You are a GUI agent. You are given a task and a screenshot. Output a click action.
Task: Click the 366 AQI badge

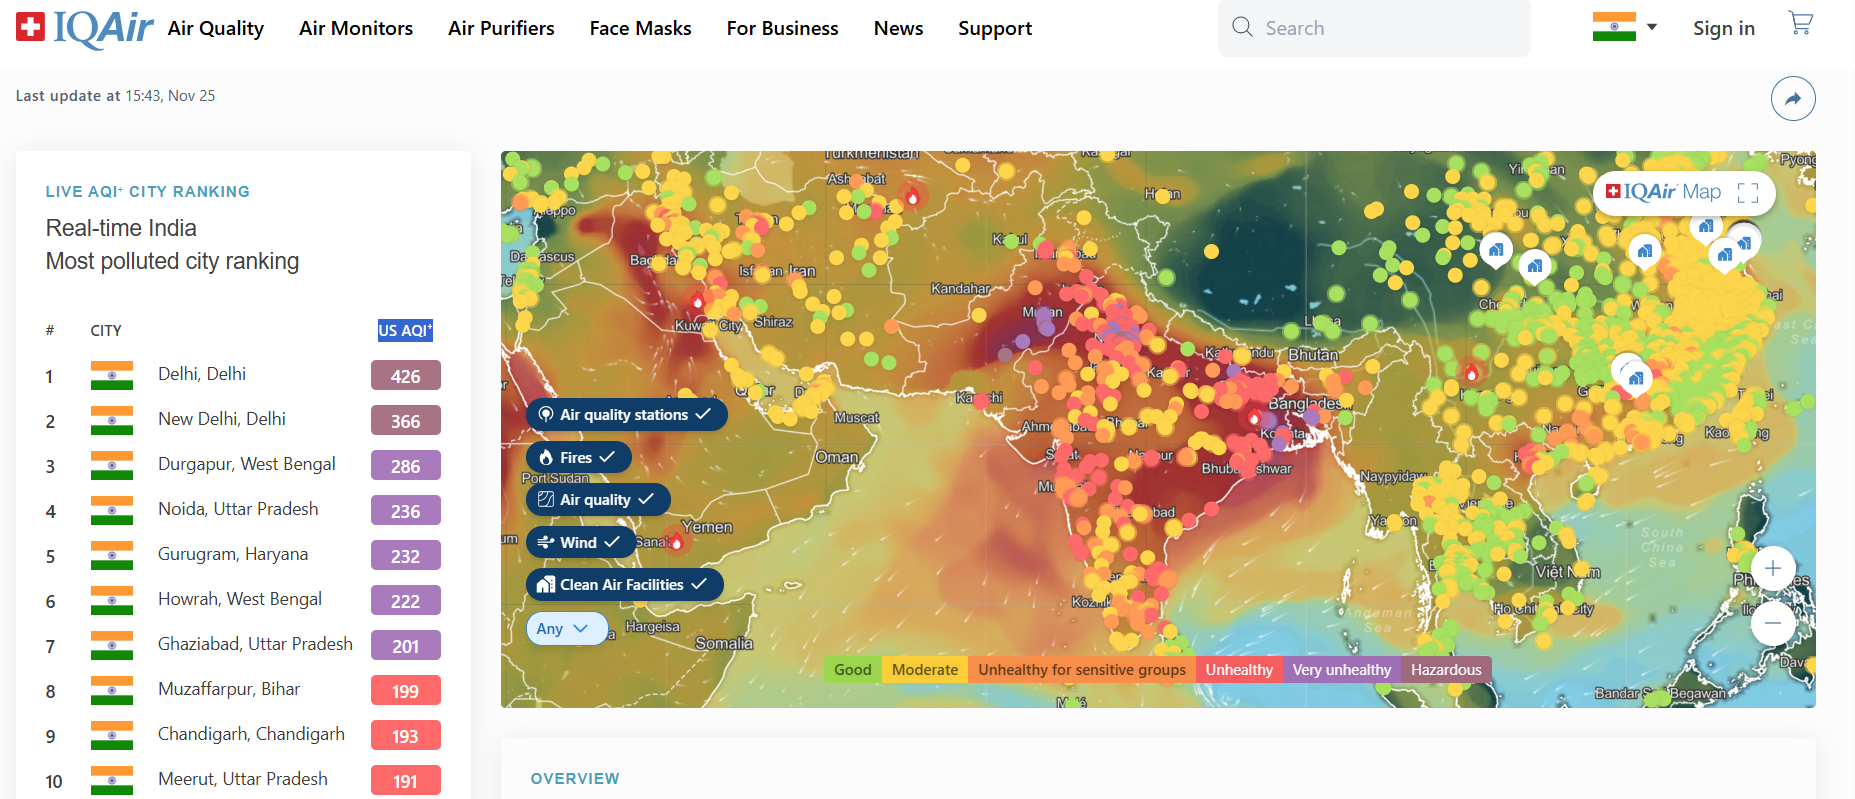coord(405,421)
